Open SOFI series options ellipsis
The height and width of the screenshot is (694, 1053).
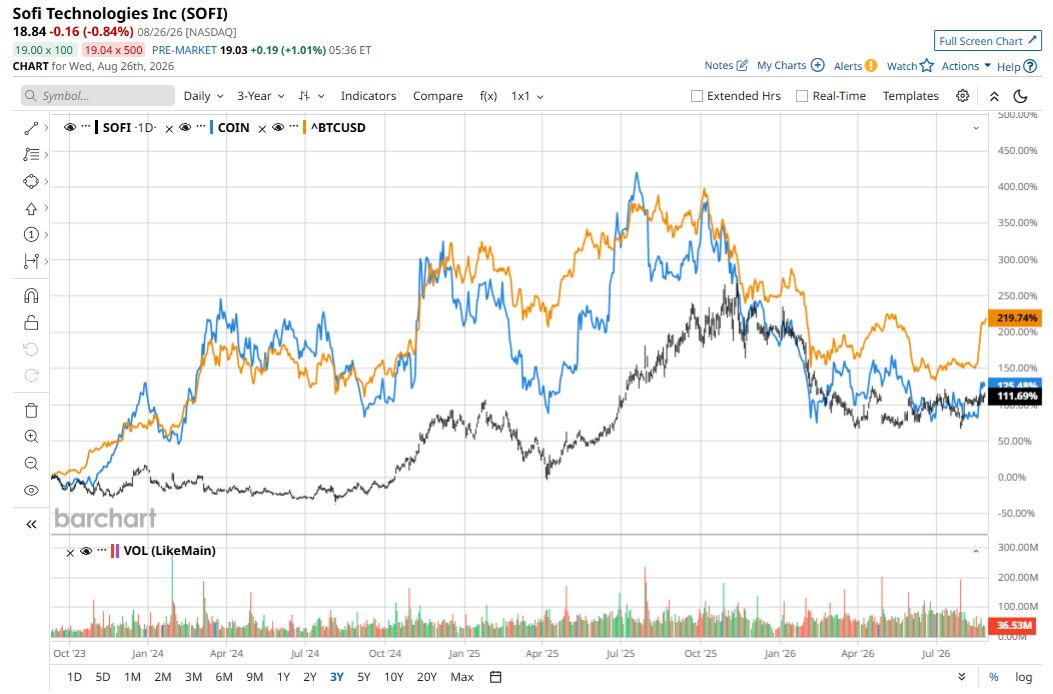click(86, 126)
